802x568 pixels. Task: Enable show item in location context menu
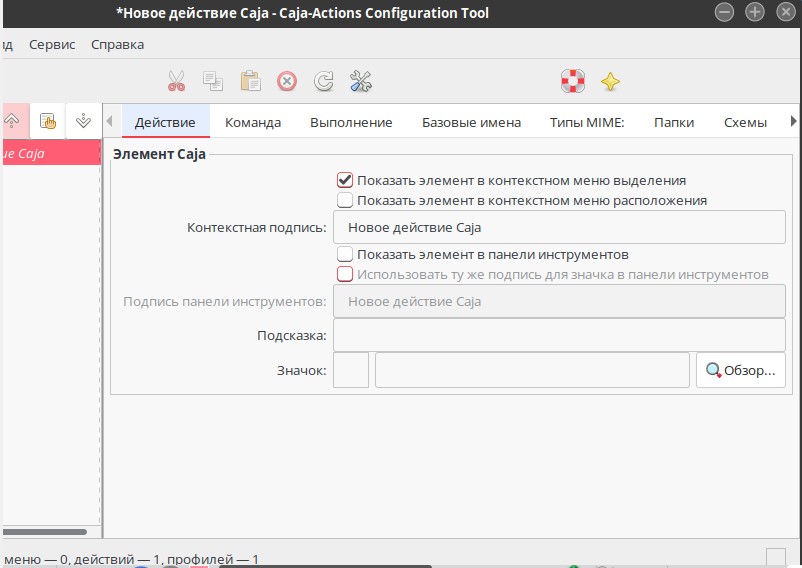click(x=345, y=200)
